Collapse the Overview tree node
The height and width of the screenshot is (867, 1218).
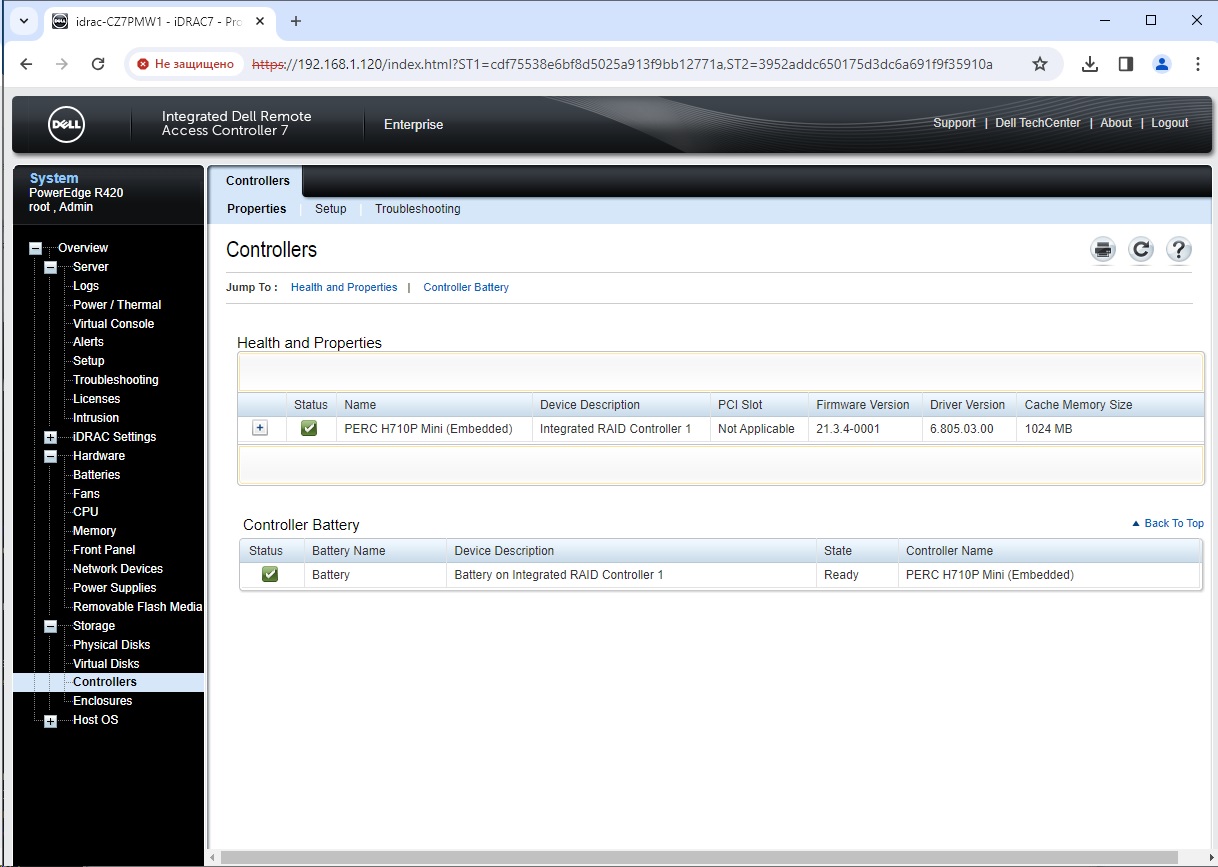click(x=36, y=248)
